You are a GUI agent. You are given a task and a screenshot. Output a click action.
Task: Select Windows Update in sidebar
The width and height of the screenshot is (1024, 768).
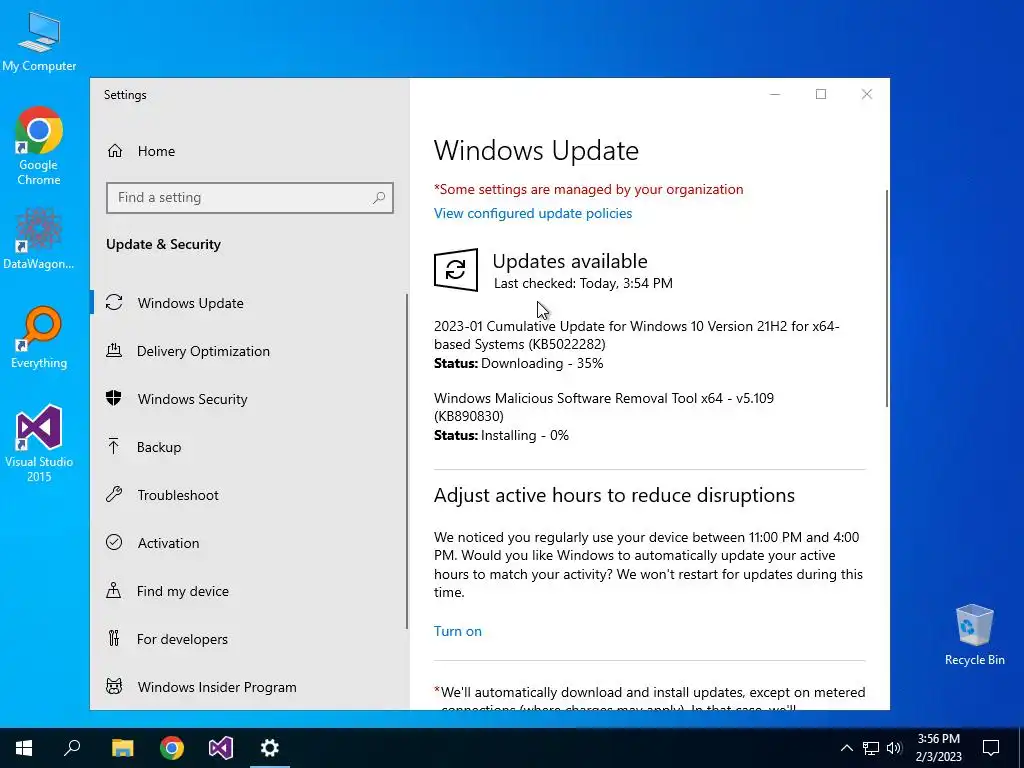[x=248, y=303]
